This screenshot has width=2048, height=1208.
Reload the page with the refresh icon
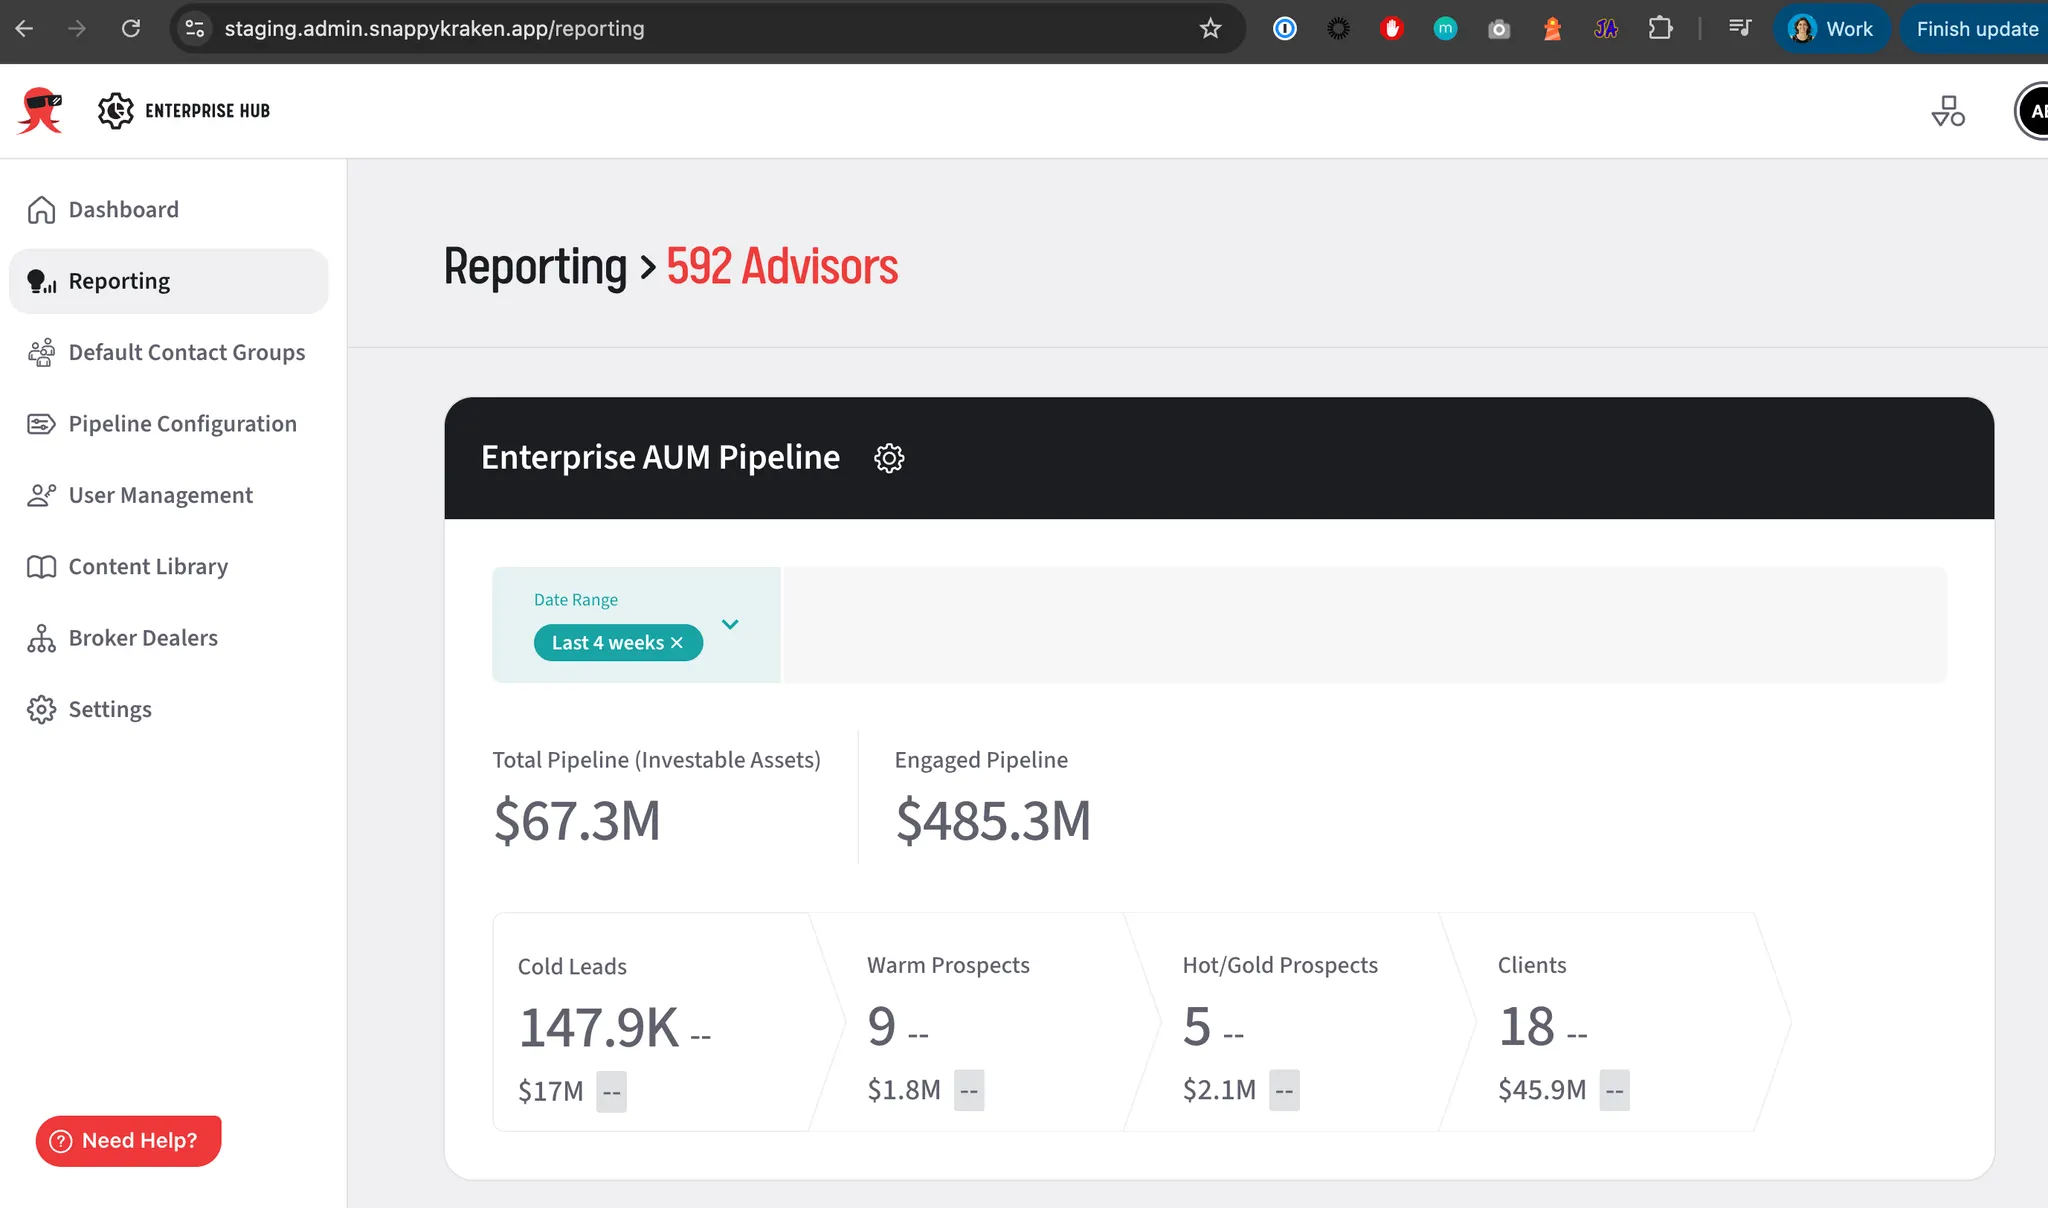click(131, 29)
